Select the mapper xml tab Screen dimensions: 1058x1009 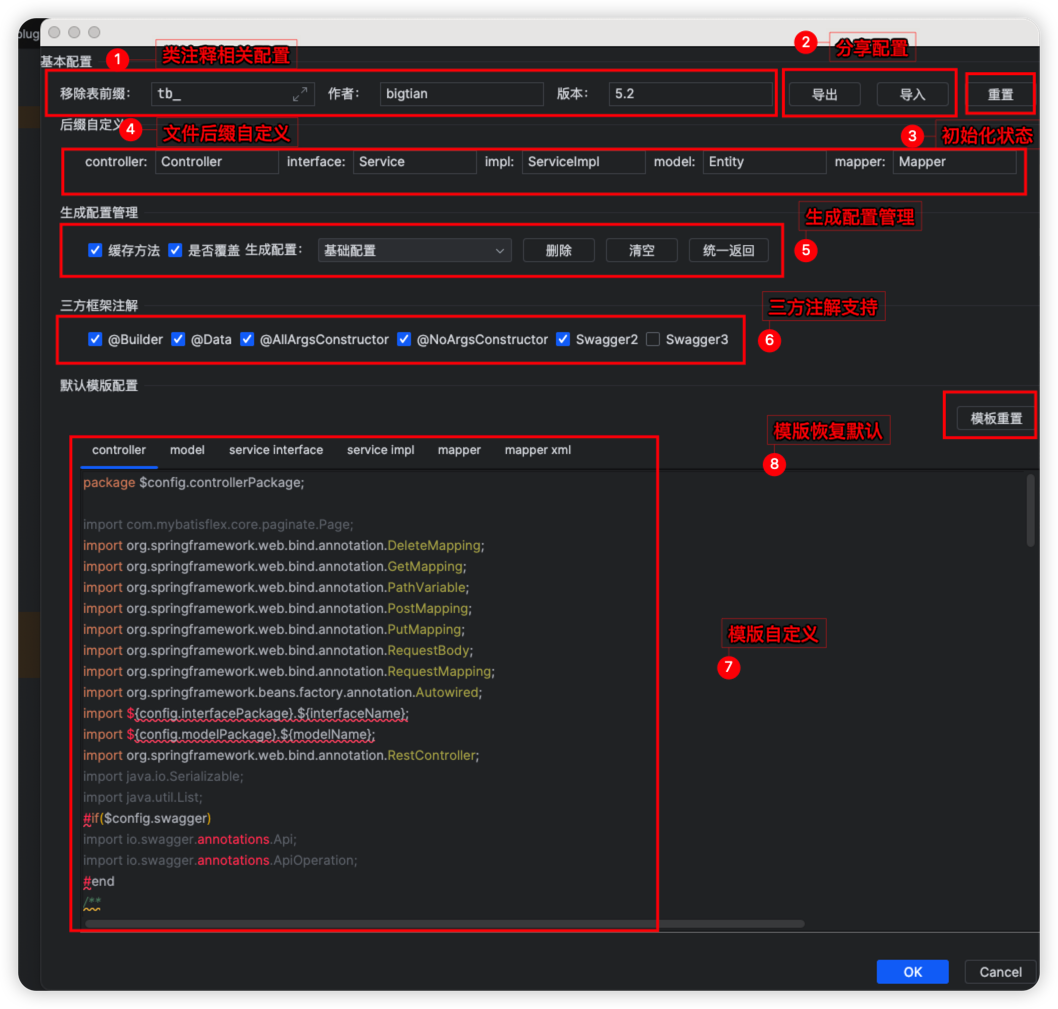point(538,450)
